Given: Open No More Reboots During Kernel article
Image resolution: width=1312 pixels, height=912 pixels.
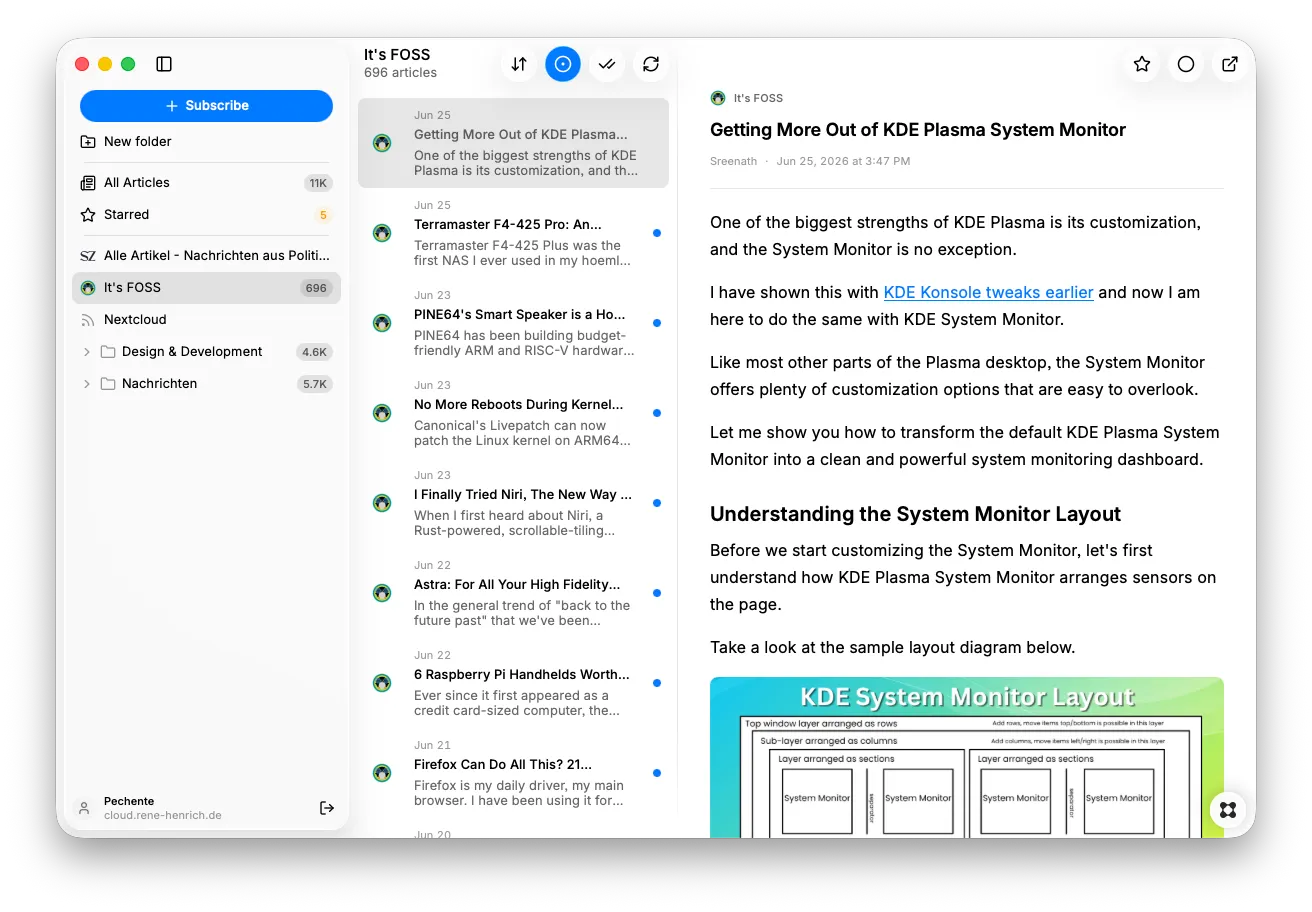Looking at the screenshot, I should coord(513,413).
